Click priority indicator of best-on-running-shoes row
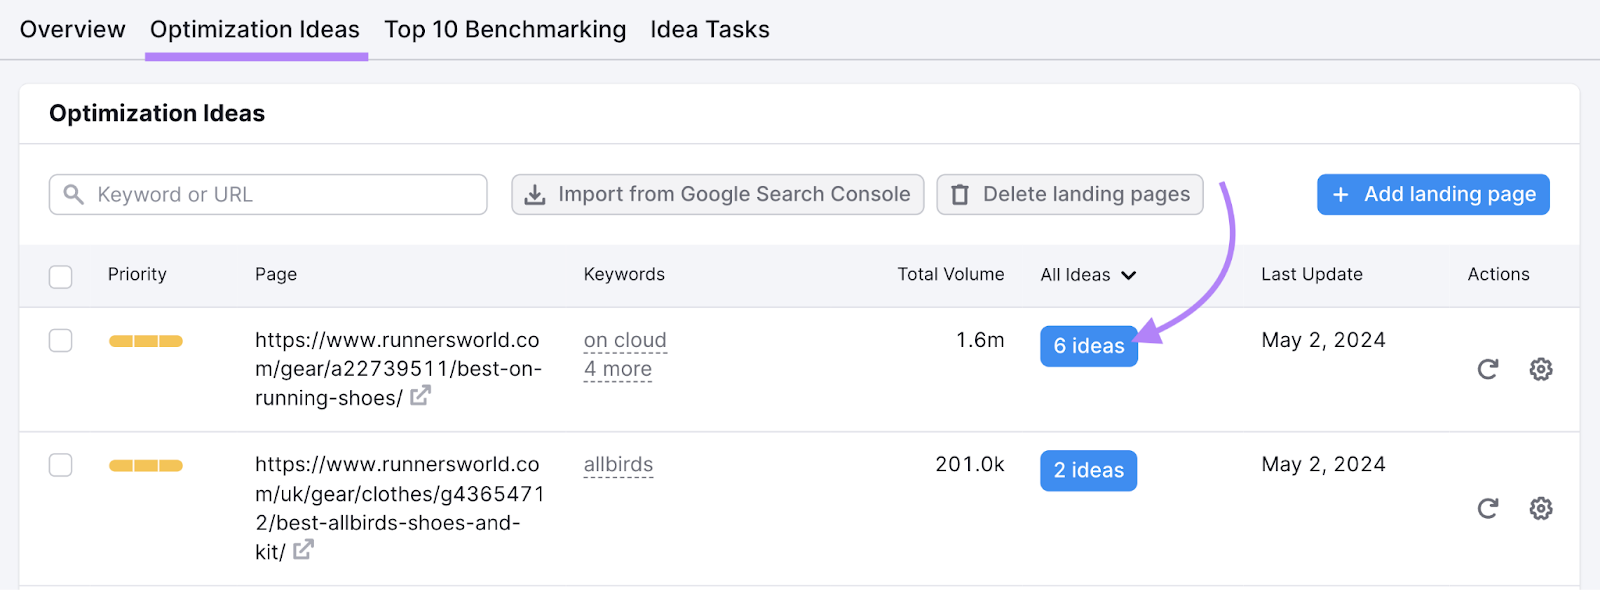This screenshot has height=590, width=1600. click(146, 341)
